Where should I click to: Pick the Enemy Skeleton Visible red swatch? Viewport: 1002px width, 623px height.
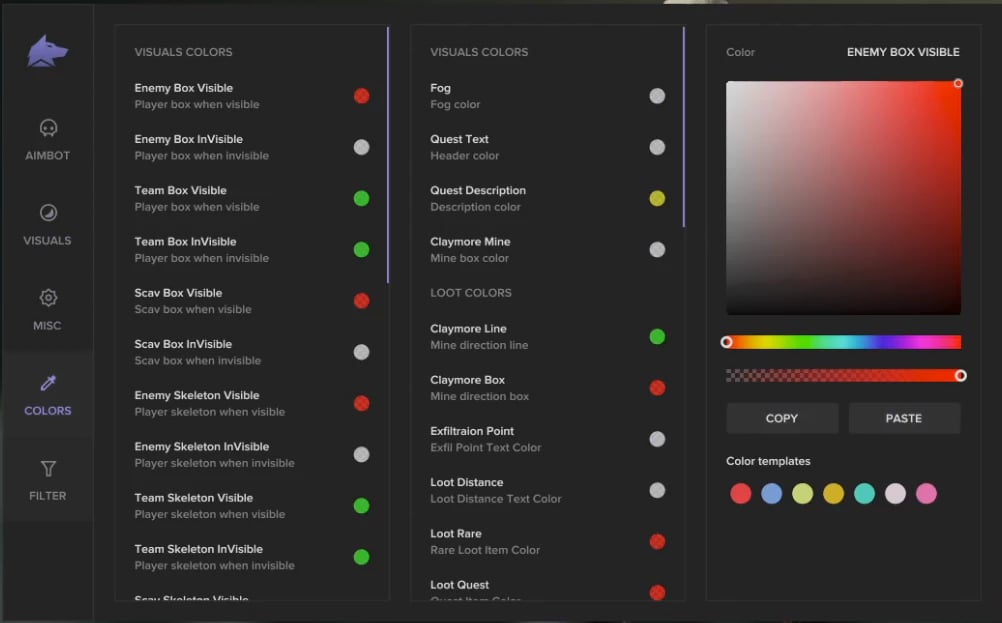point(361,403)
